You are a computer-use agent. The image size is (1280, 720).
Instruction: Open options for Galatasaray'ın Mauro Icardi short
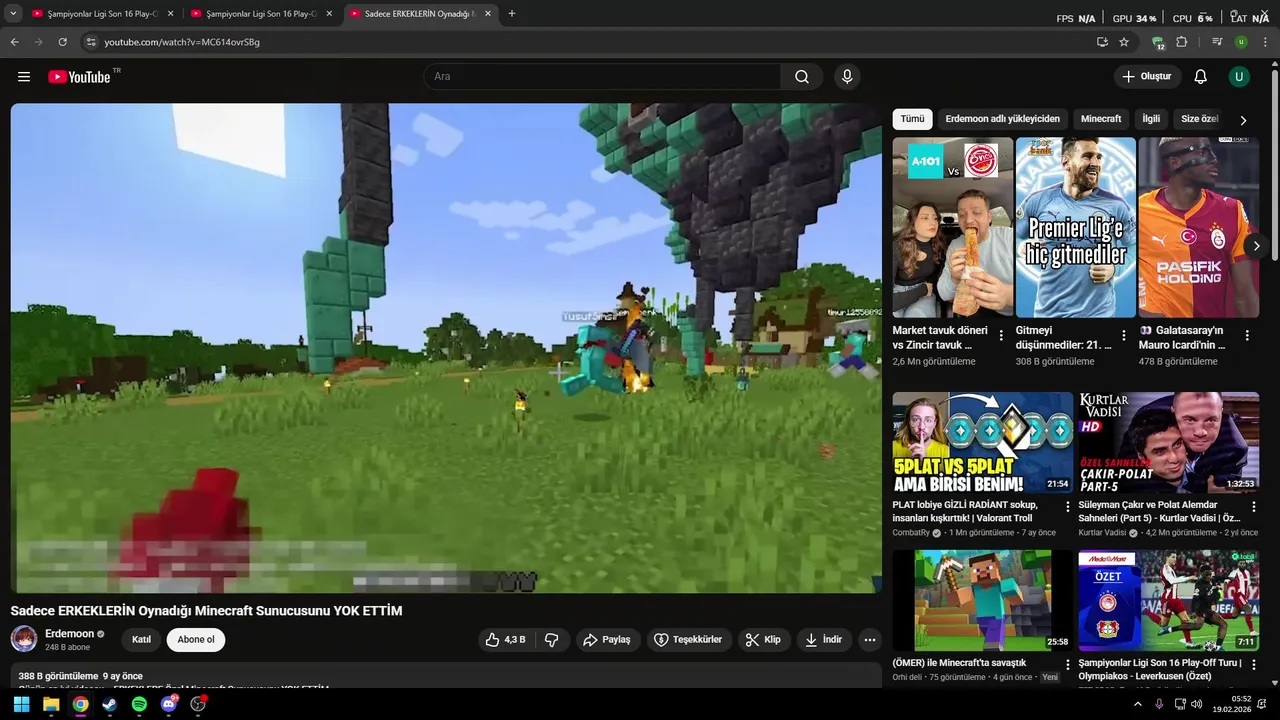(x=1247, y=335)
